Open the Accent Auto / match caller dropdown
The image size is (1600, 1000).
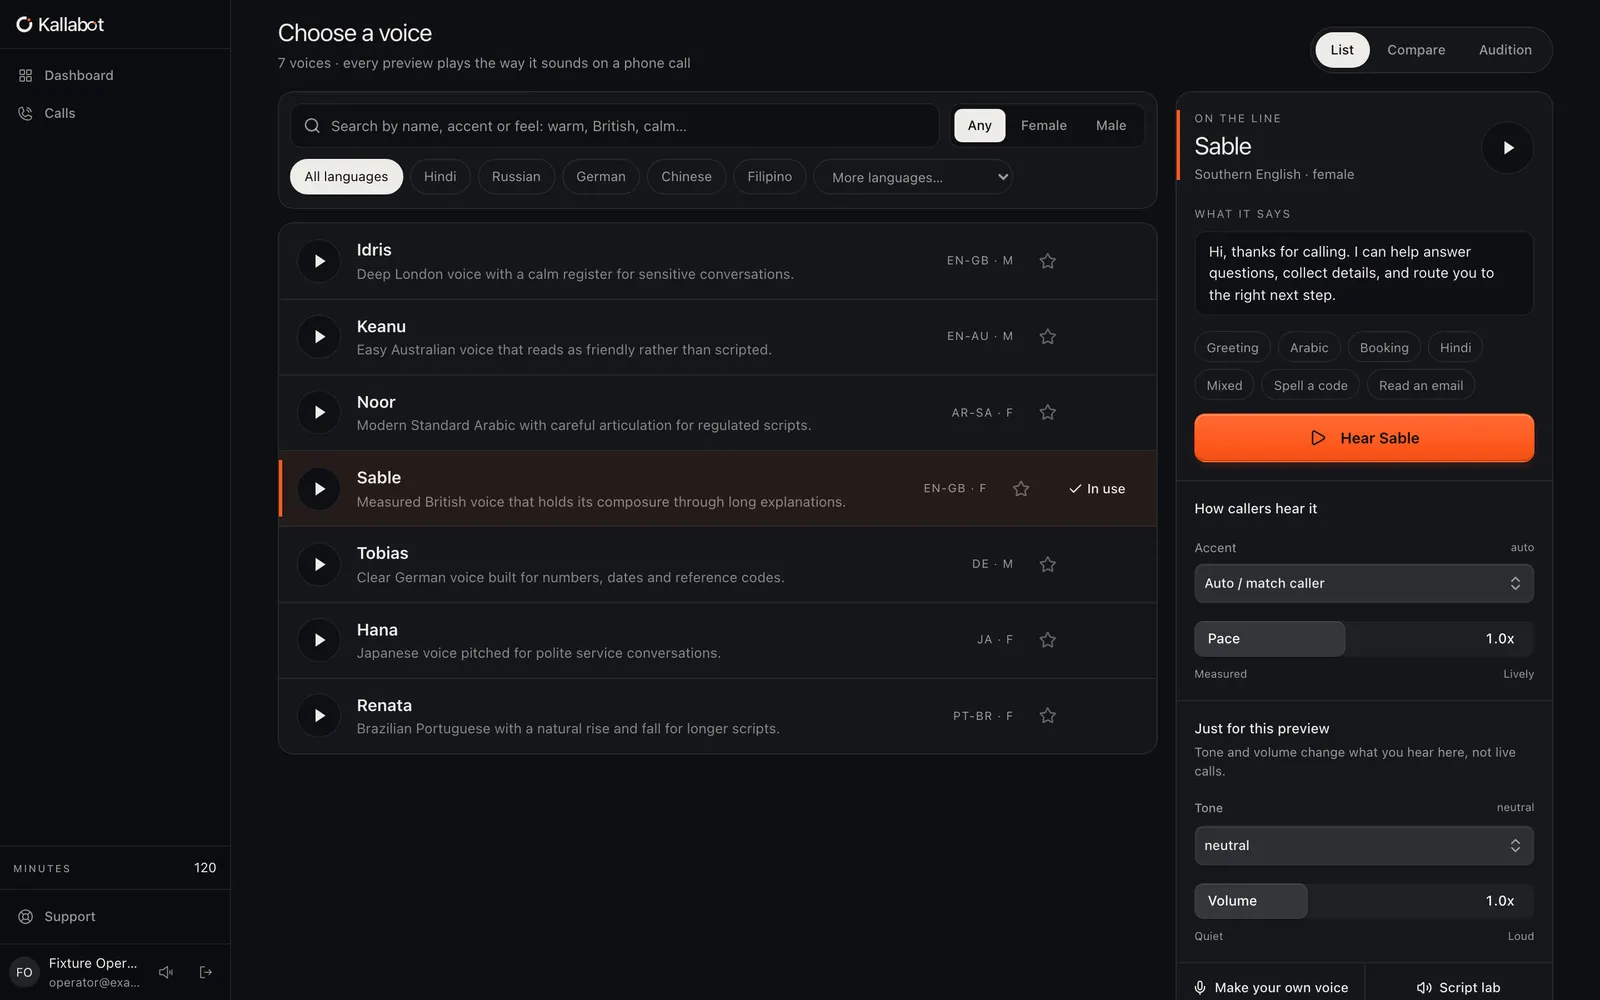click(1364, 583)
